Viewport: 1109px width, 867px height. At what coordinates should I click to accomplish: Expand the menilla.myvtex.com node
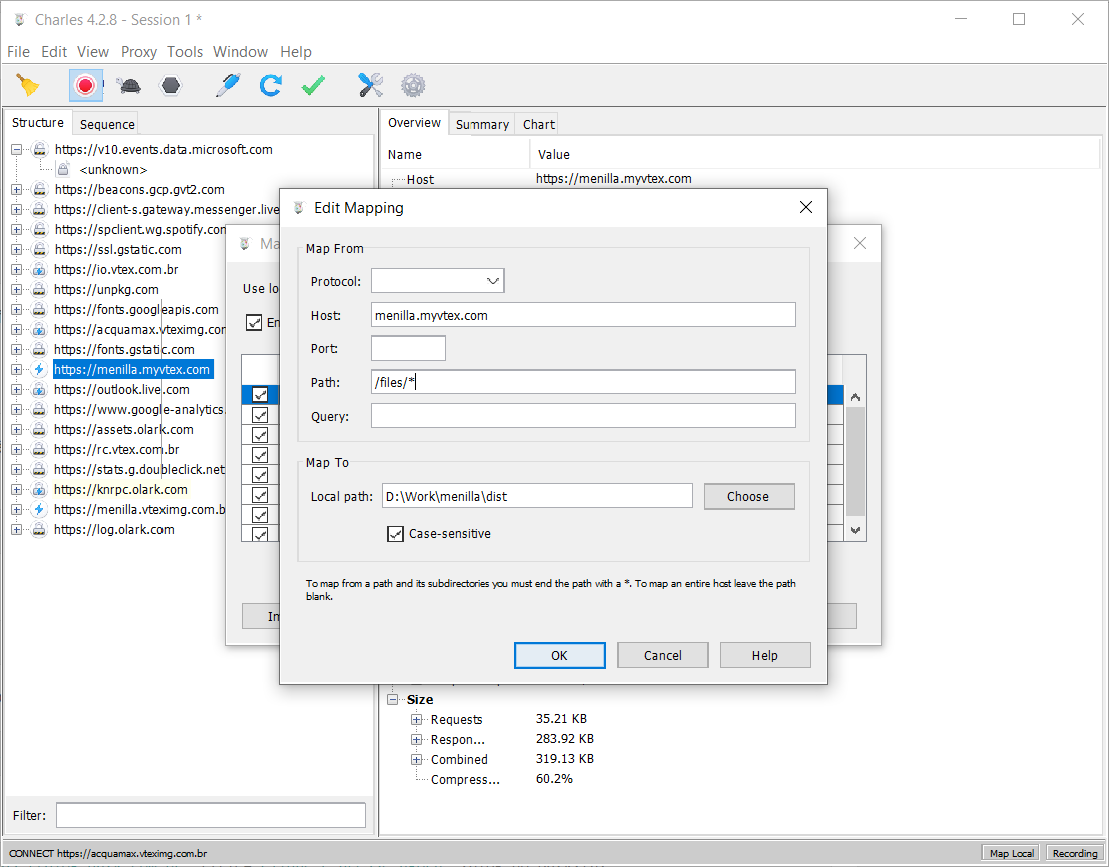click(x=16, y=369)
